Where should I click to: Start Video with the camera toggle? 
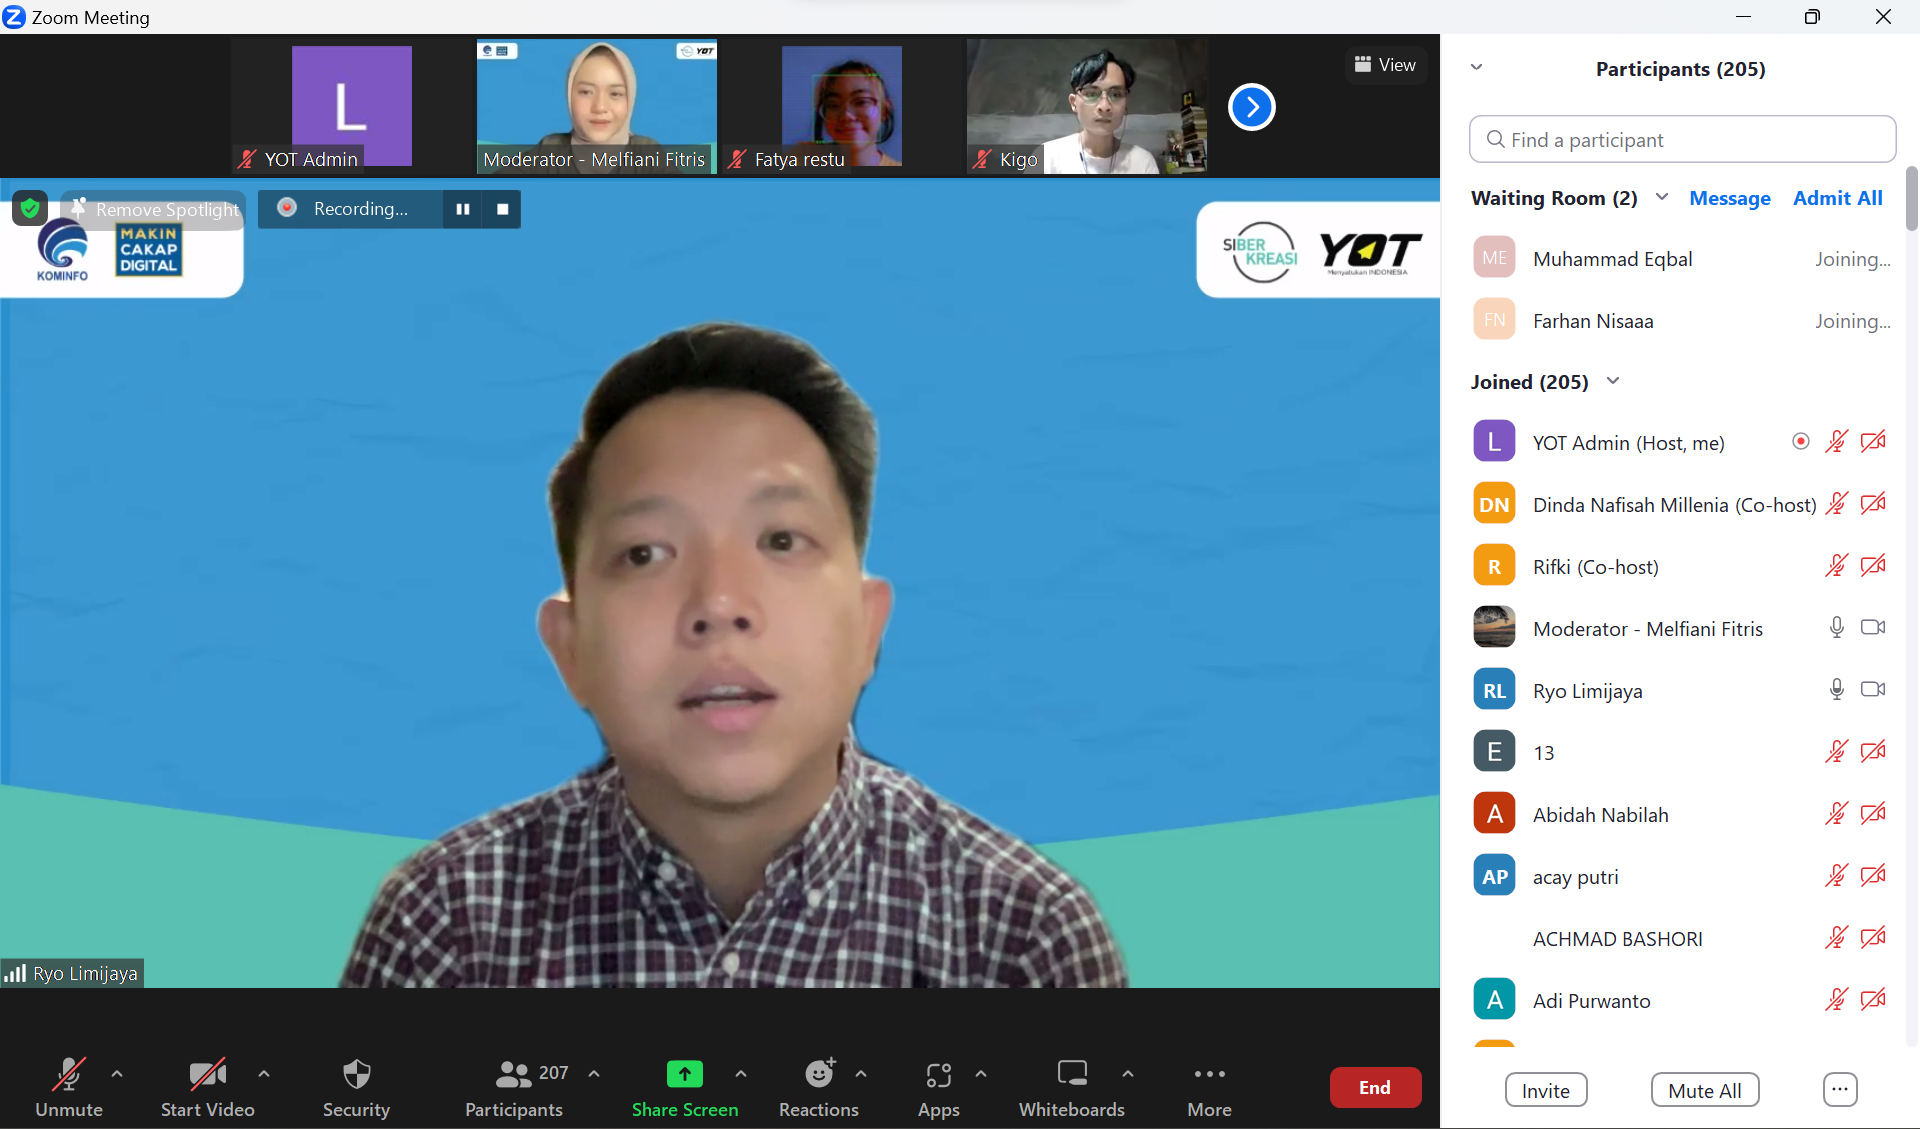click(207, 1075)
